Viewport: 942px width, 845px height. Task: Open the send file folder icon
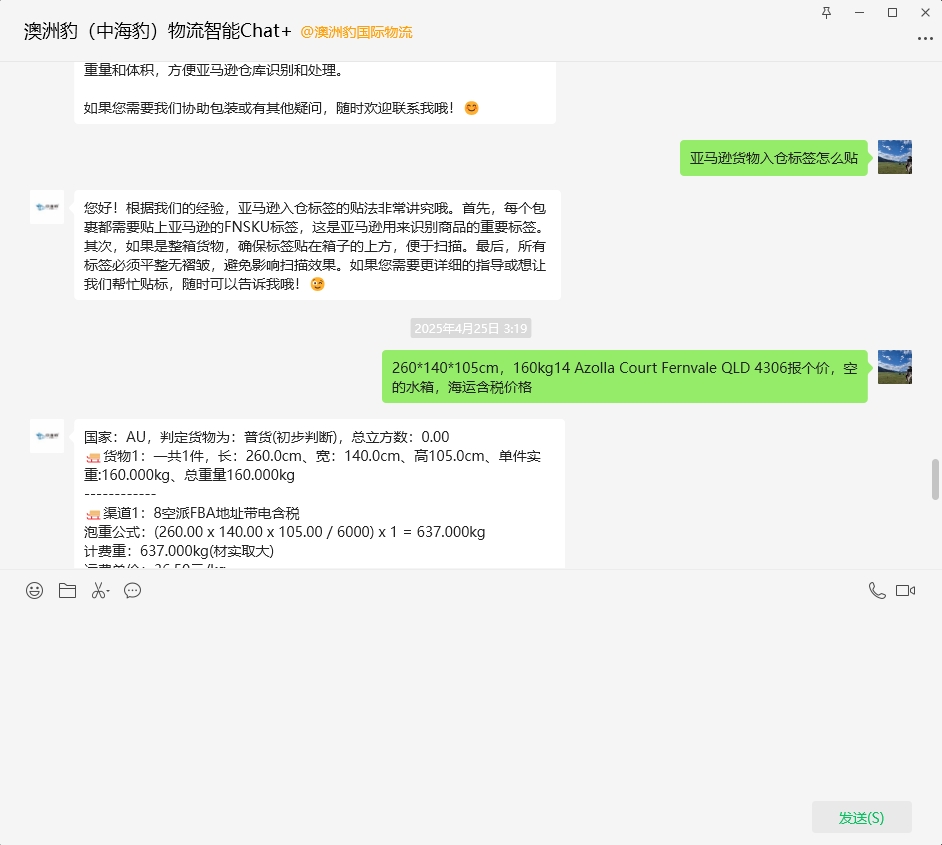click(x=67, y=591)
